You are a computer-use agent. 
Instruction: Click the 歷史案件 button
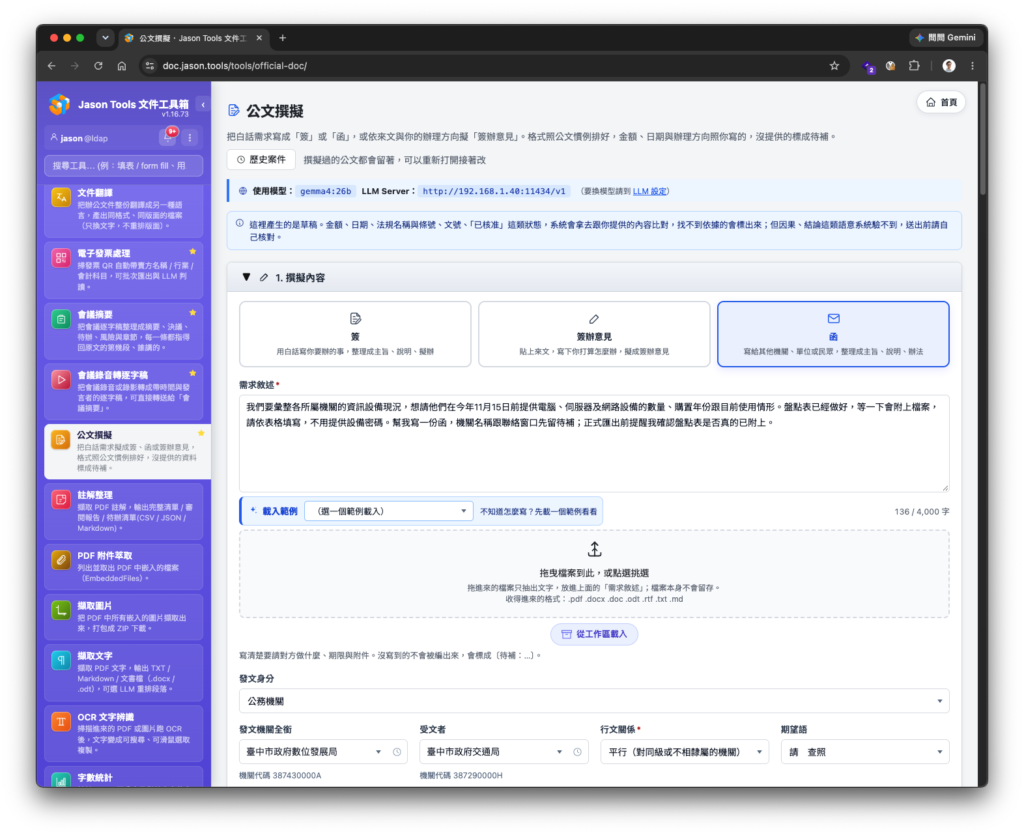coord(261,159)
